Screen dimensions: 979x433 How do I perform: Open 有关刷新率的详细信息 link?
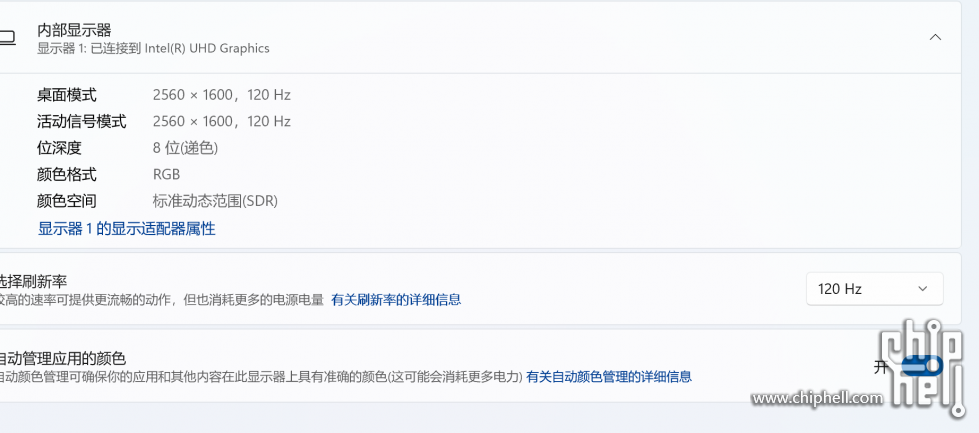pyautogui.click(x=396, y=299)
